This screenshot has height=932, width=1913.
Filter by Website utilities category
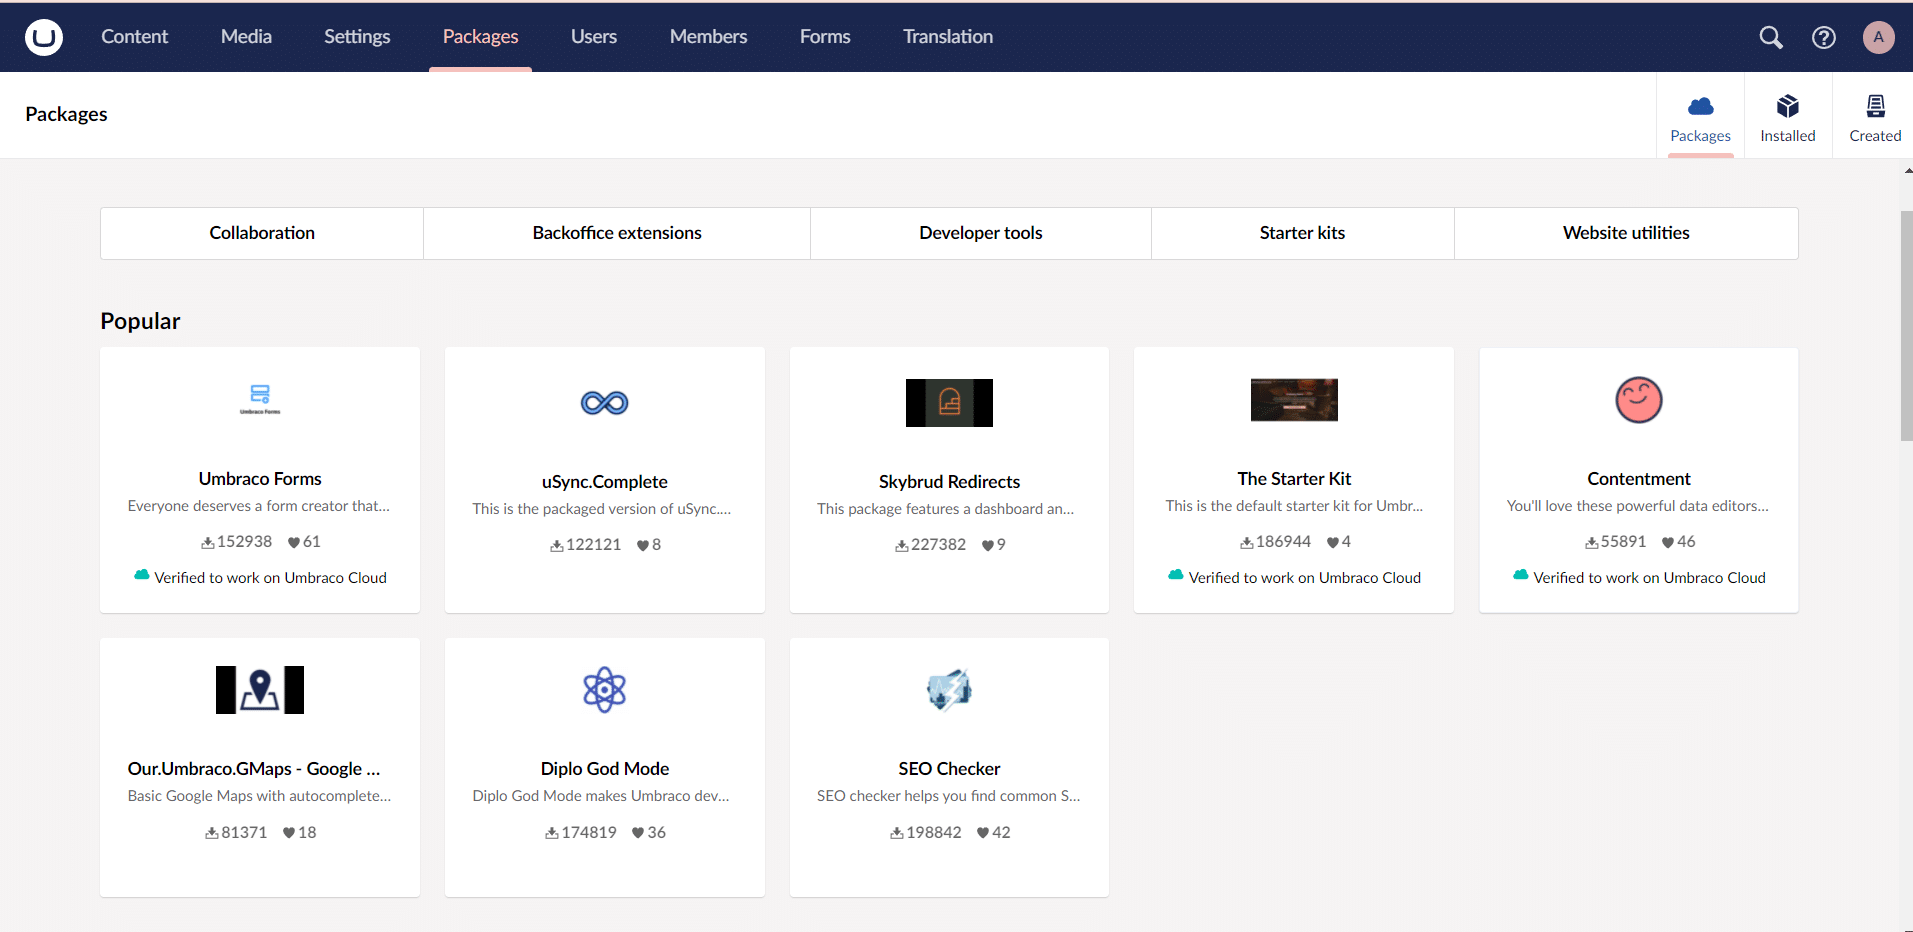tap(1626, 233)
